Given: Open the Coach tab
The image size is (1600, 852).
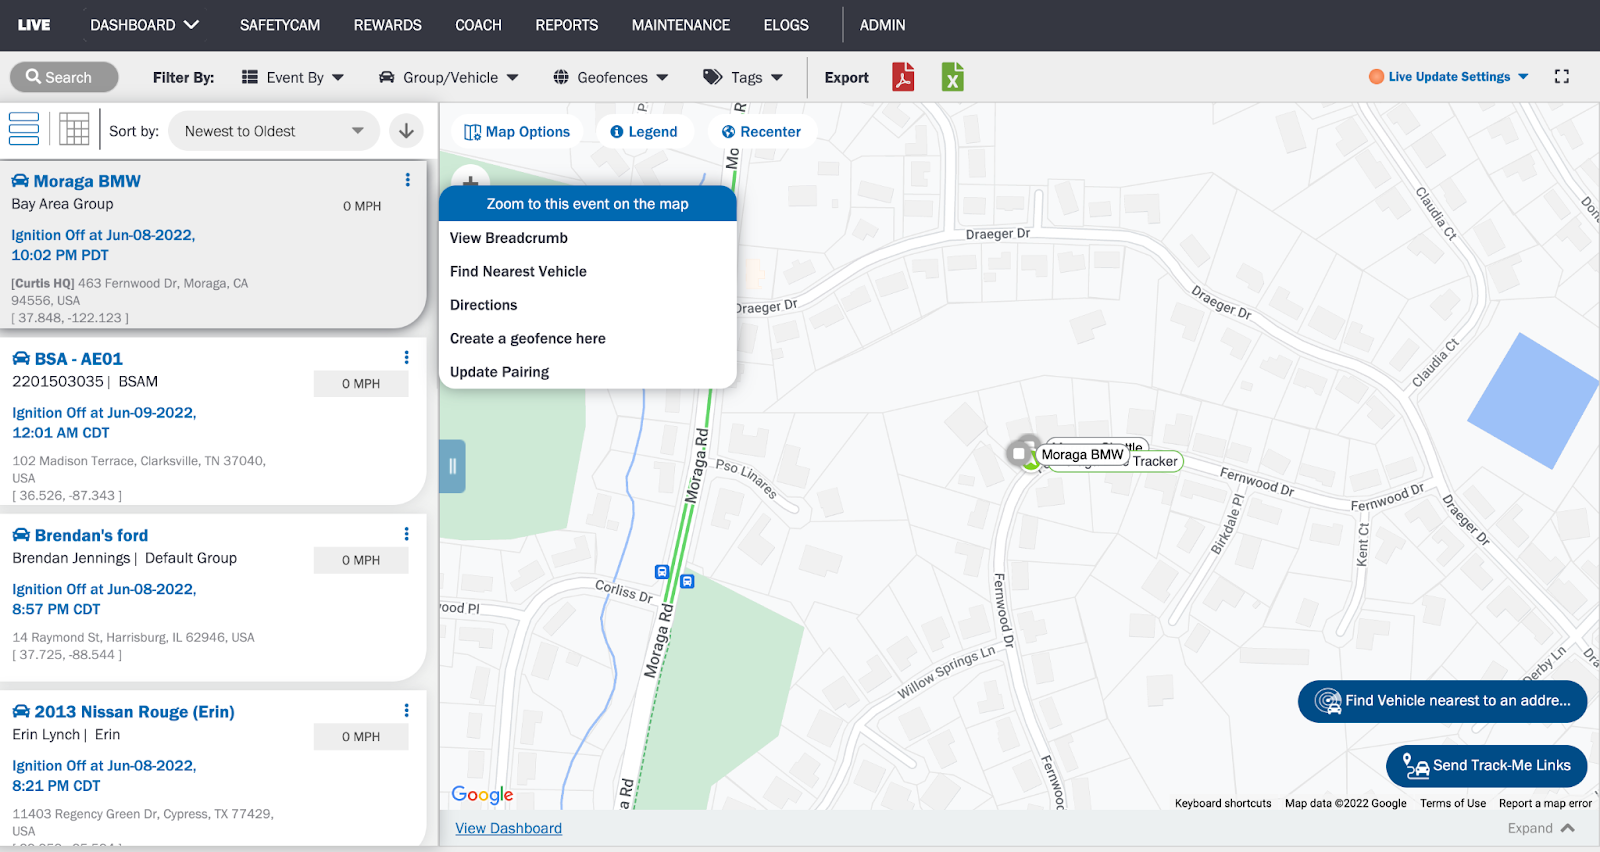Looking at the screenshot, I should click(478, 25).
